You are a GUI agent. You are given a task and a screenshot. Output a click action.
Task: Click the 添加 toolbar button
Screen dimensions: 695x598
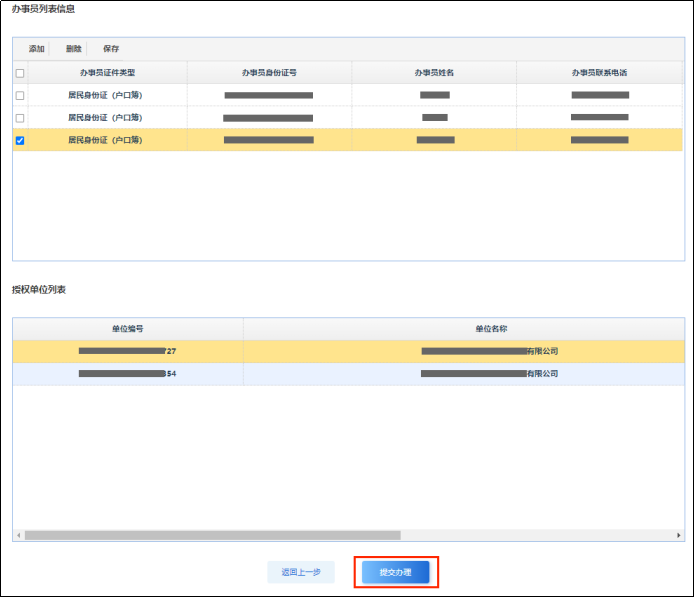click(x=37, y=49)
